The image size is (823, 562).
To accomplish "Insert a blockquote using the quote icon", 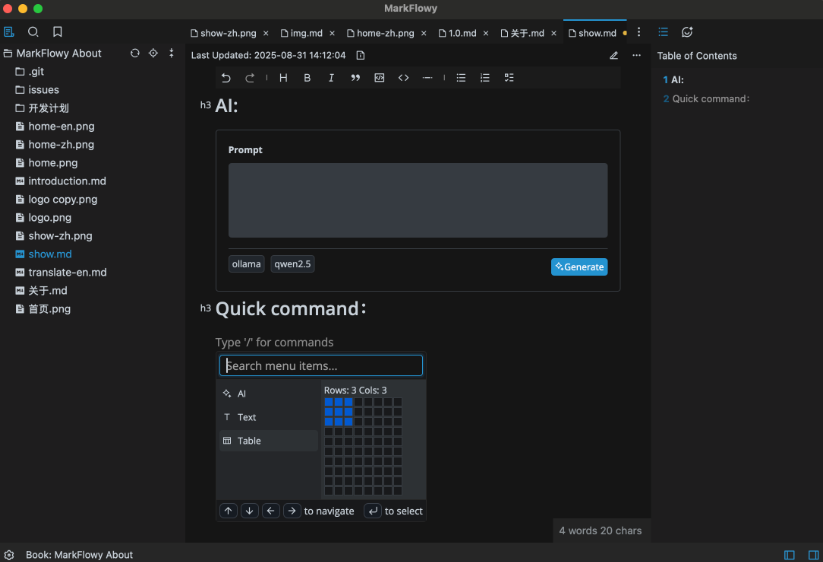I will point(355,78).
